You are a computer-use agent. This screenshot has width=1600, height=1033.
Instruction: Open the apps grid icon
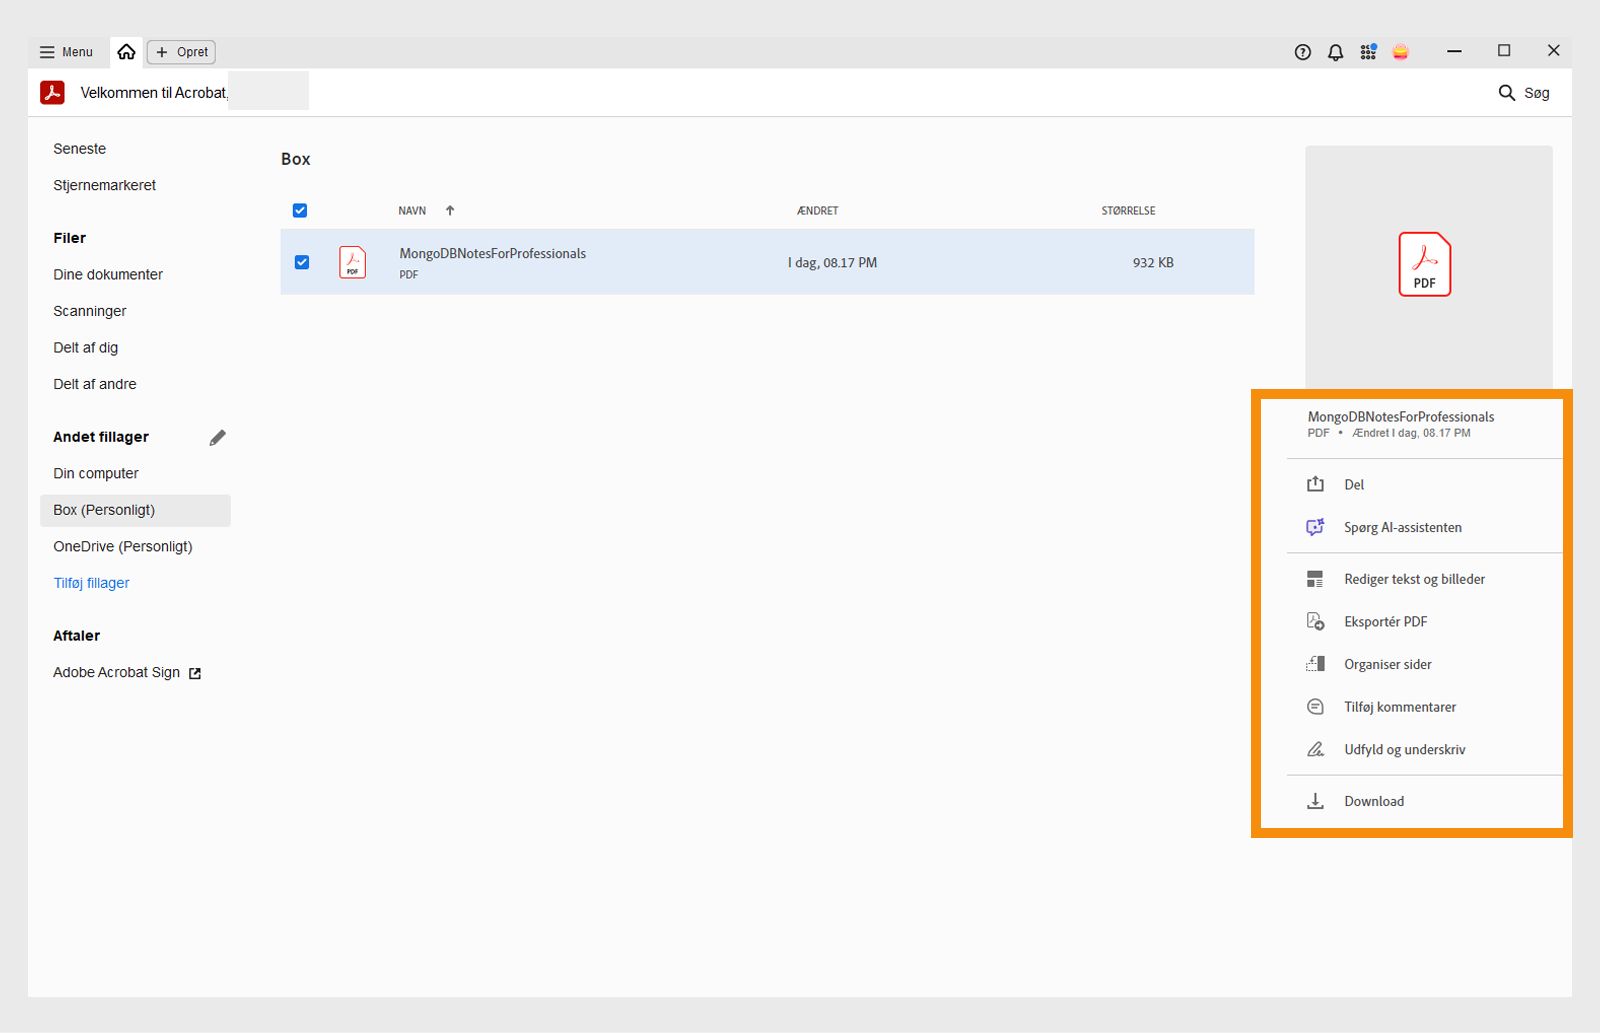click(1368, 52)
